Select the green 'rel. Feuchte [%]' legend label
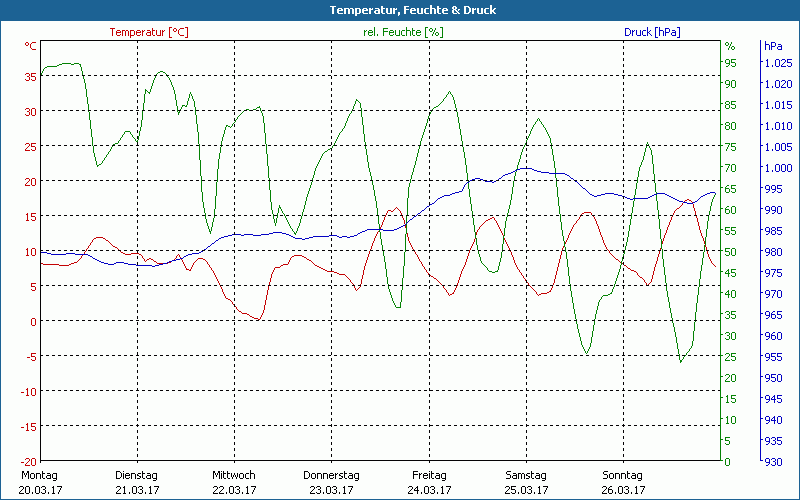The width and height of the screenshot is (800, 500). [403, 32]
